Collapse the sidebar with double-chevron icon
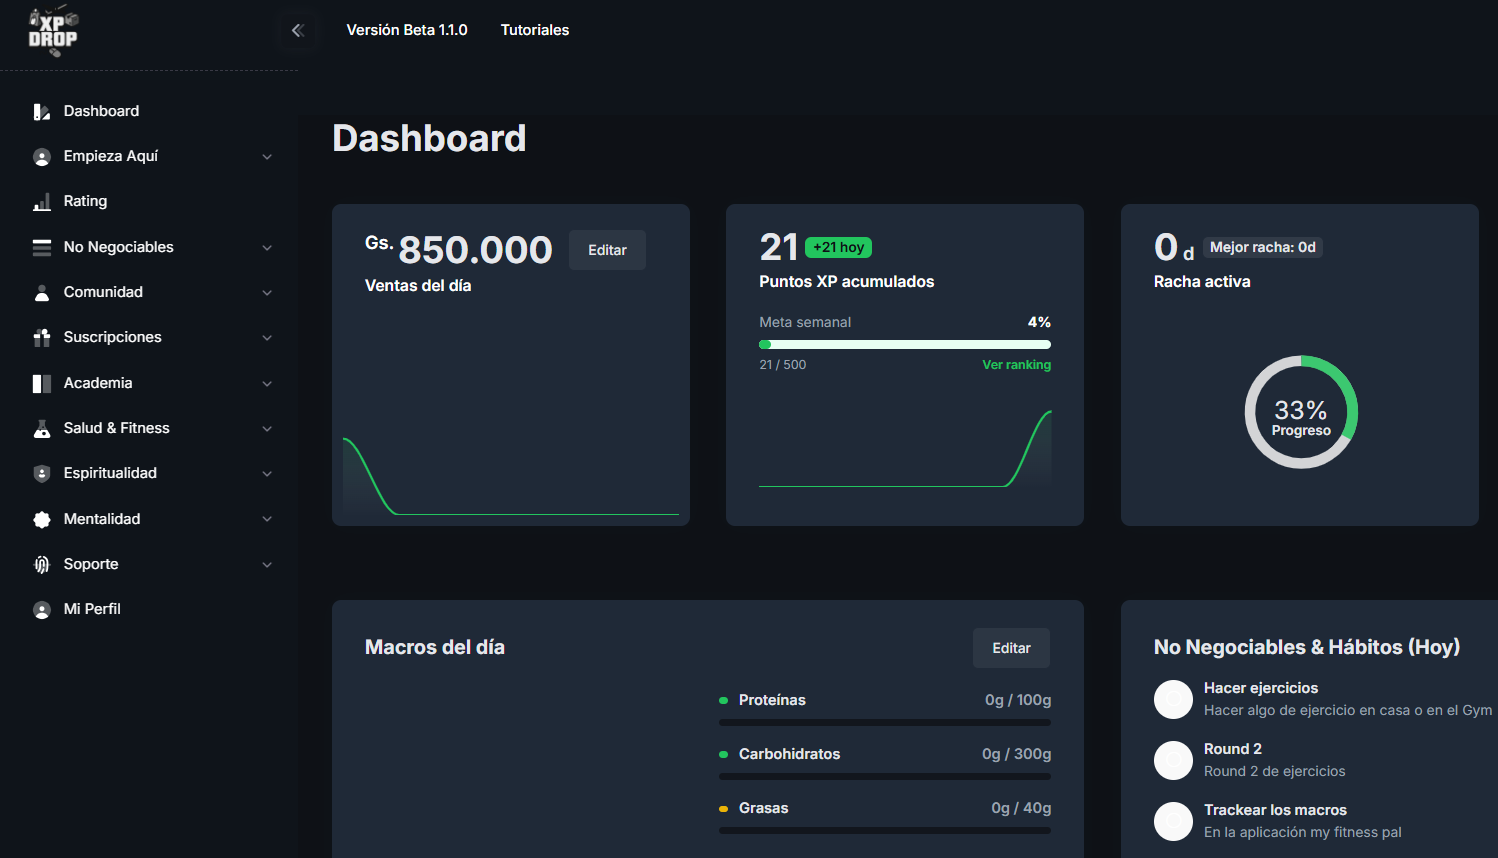The image size is (1498, 858). click(297, 30)
